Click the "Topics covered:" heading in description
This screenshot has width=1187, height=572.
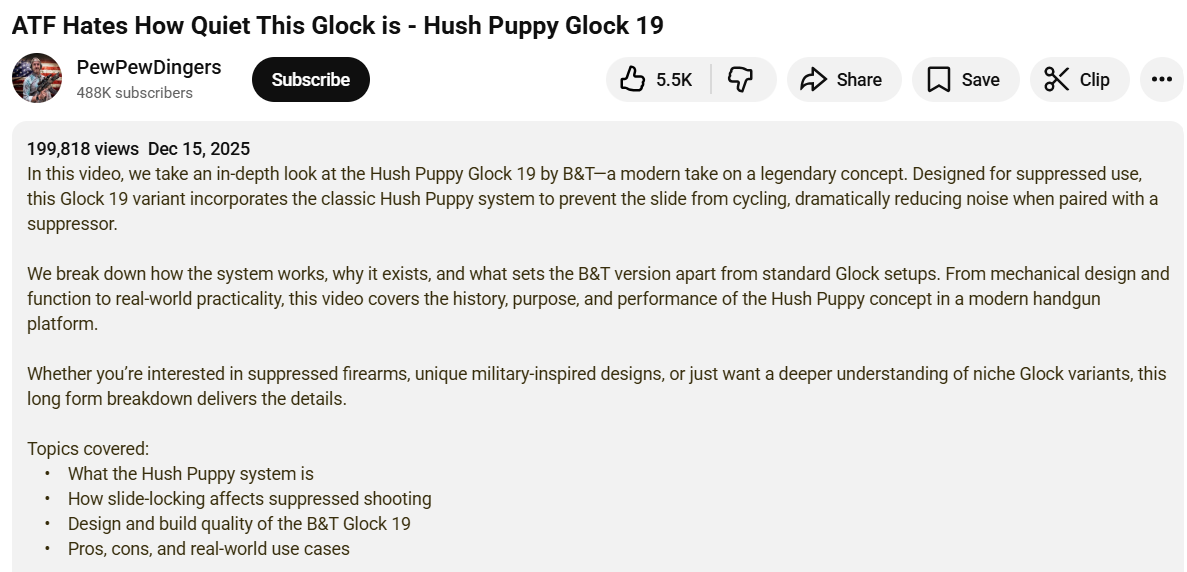[x=88, y=449]
